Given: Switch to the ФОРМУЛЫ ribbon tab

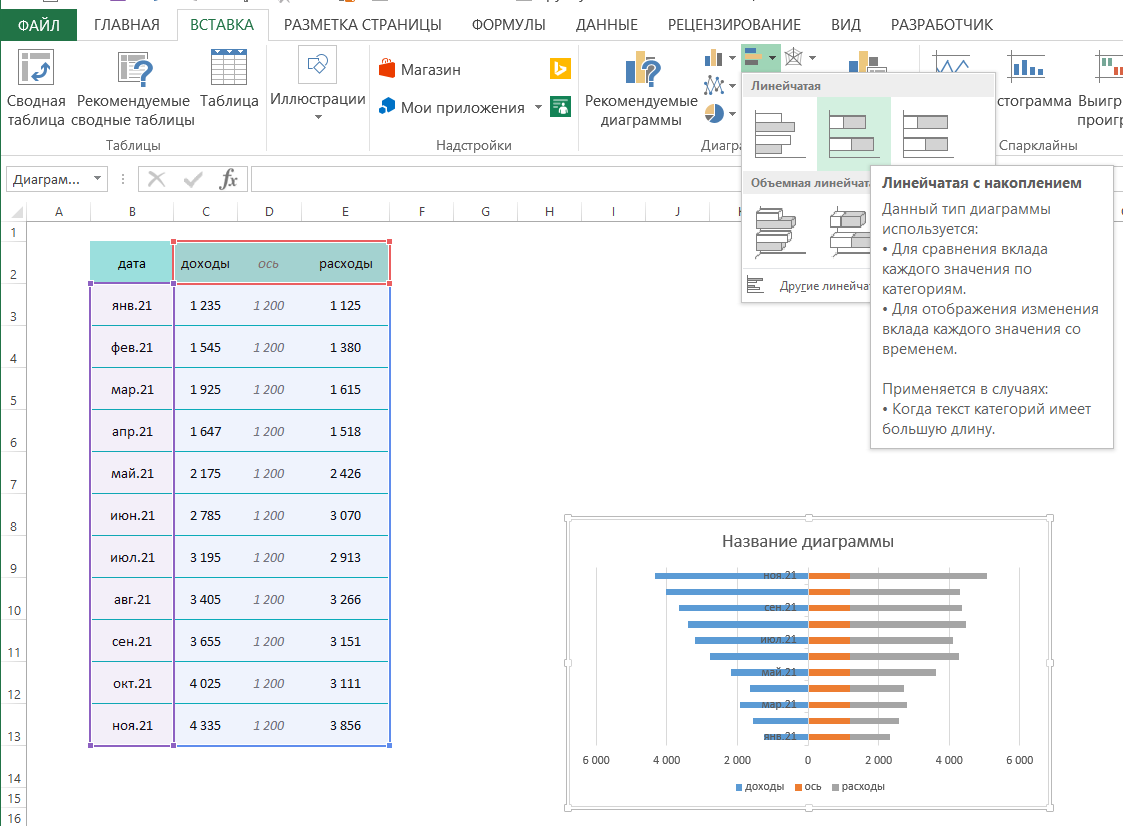Looking at the screenshot, I should (x=508, y=25).
